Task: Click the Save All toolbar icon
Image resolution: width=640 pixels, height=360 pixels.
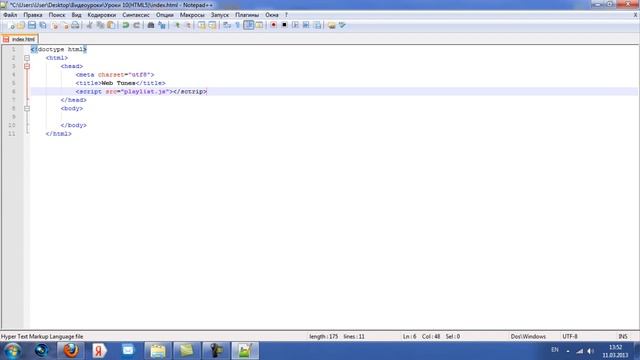Action: point(42,25)
